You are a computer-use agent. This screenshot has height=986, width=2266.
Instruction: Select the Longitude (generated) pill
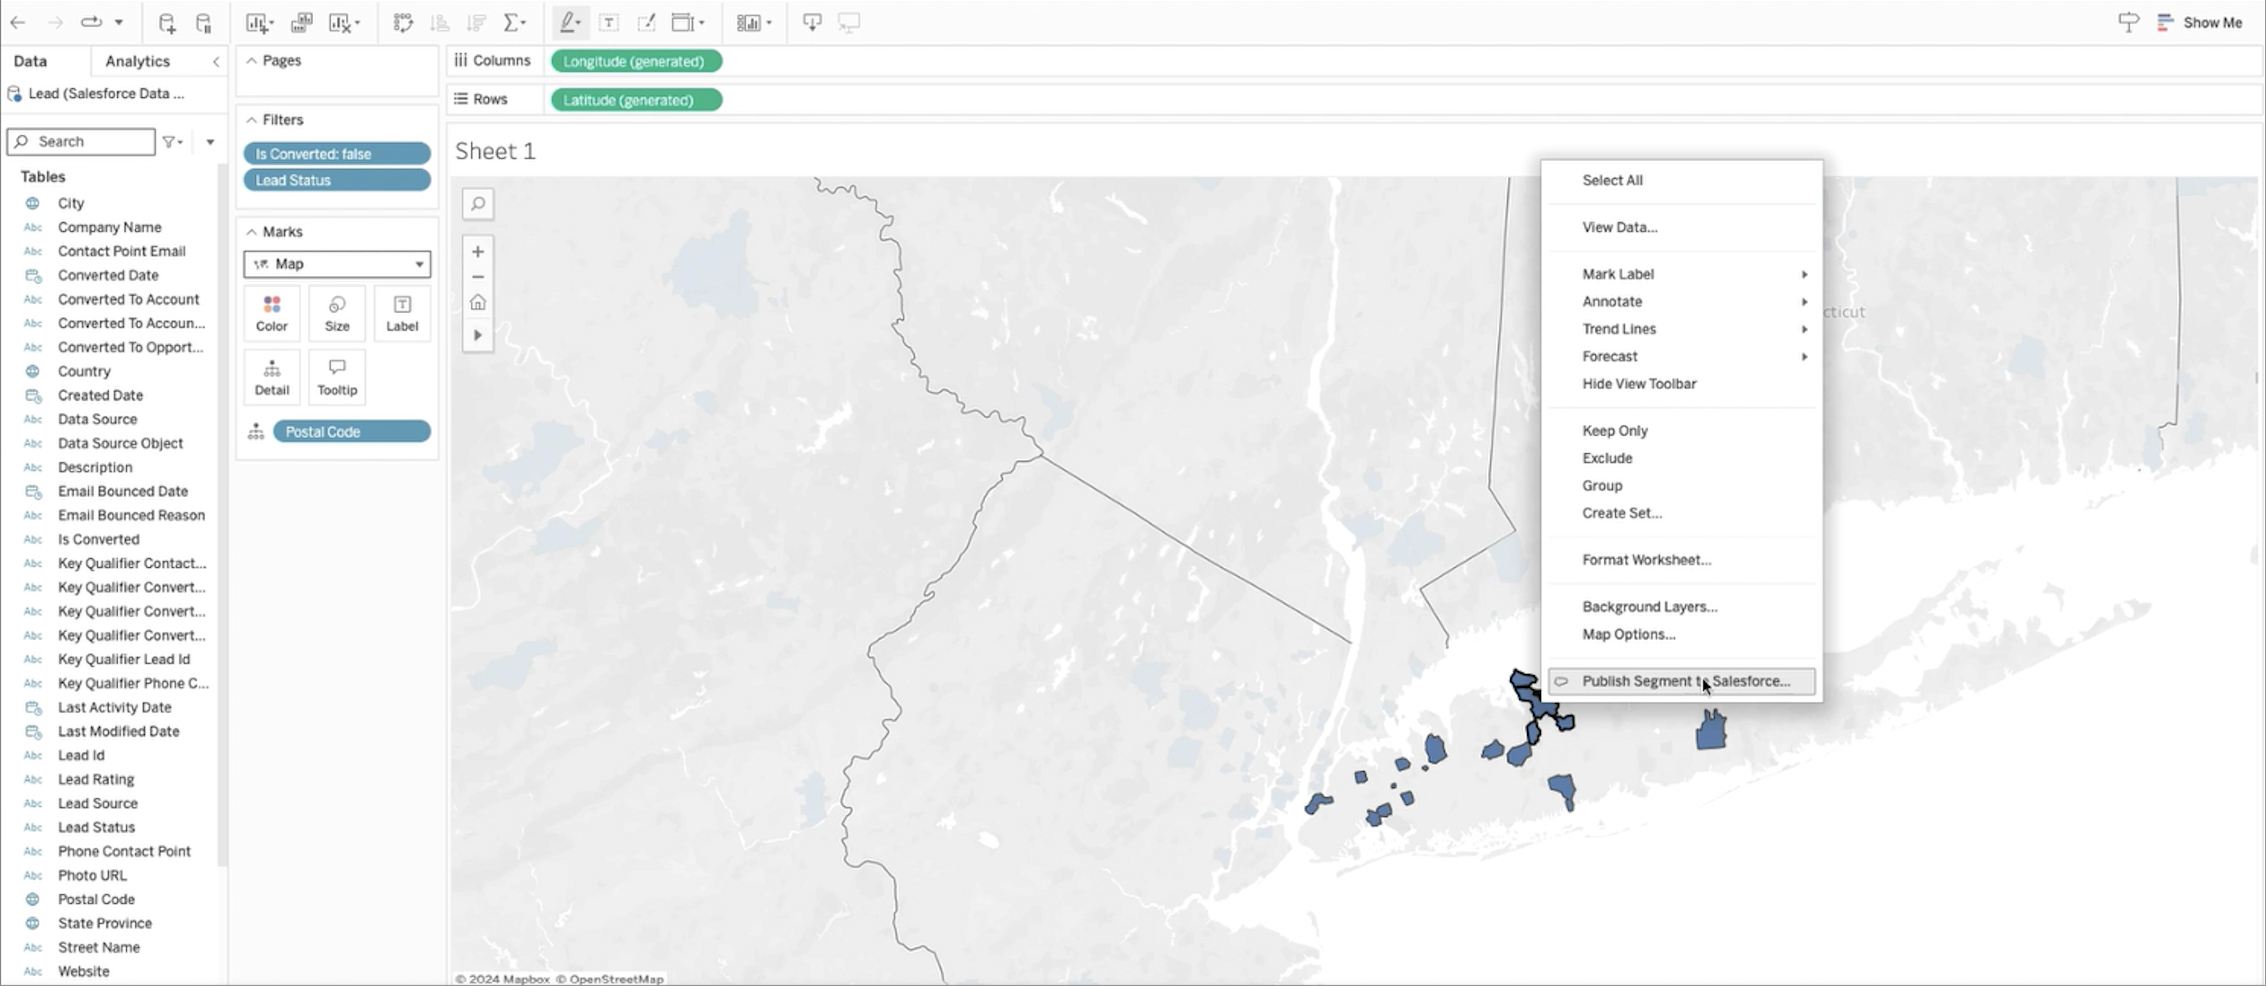coord(636,61)
